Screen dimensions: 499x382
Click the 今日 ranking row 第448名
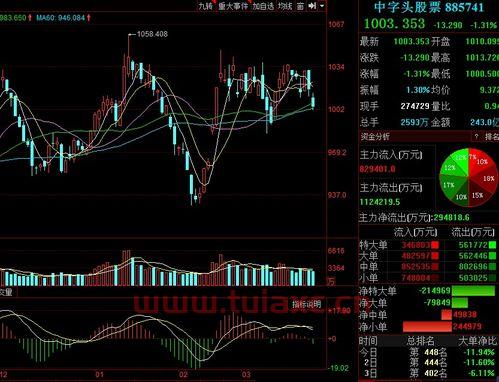click(428, 352)
